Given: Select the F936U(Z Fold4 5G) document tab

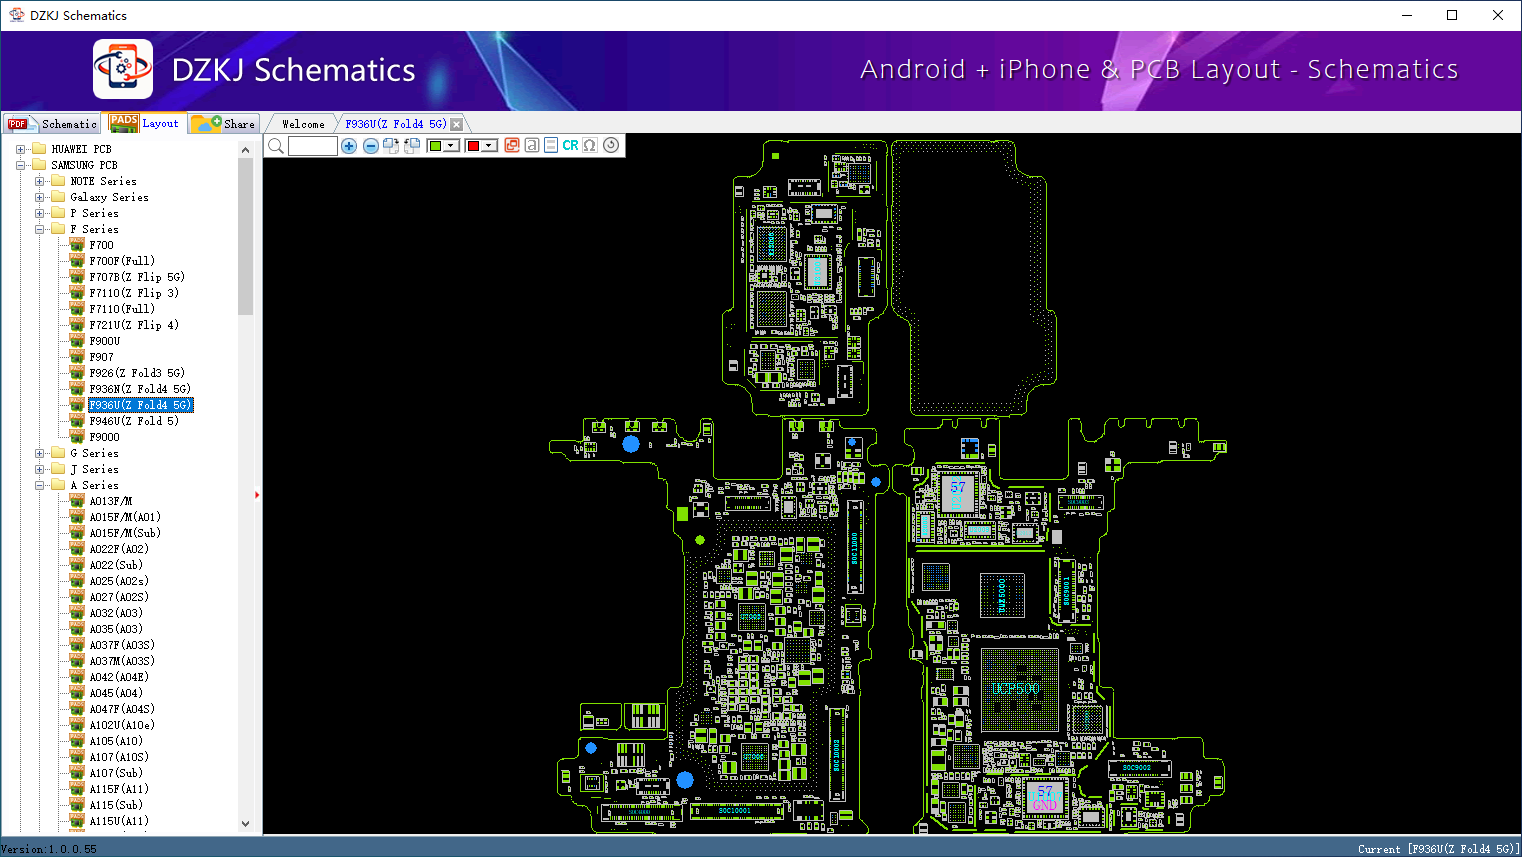Looking at the screenshot, I should click(x=396, y=124).
